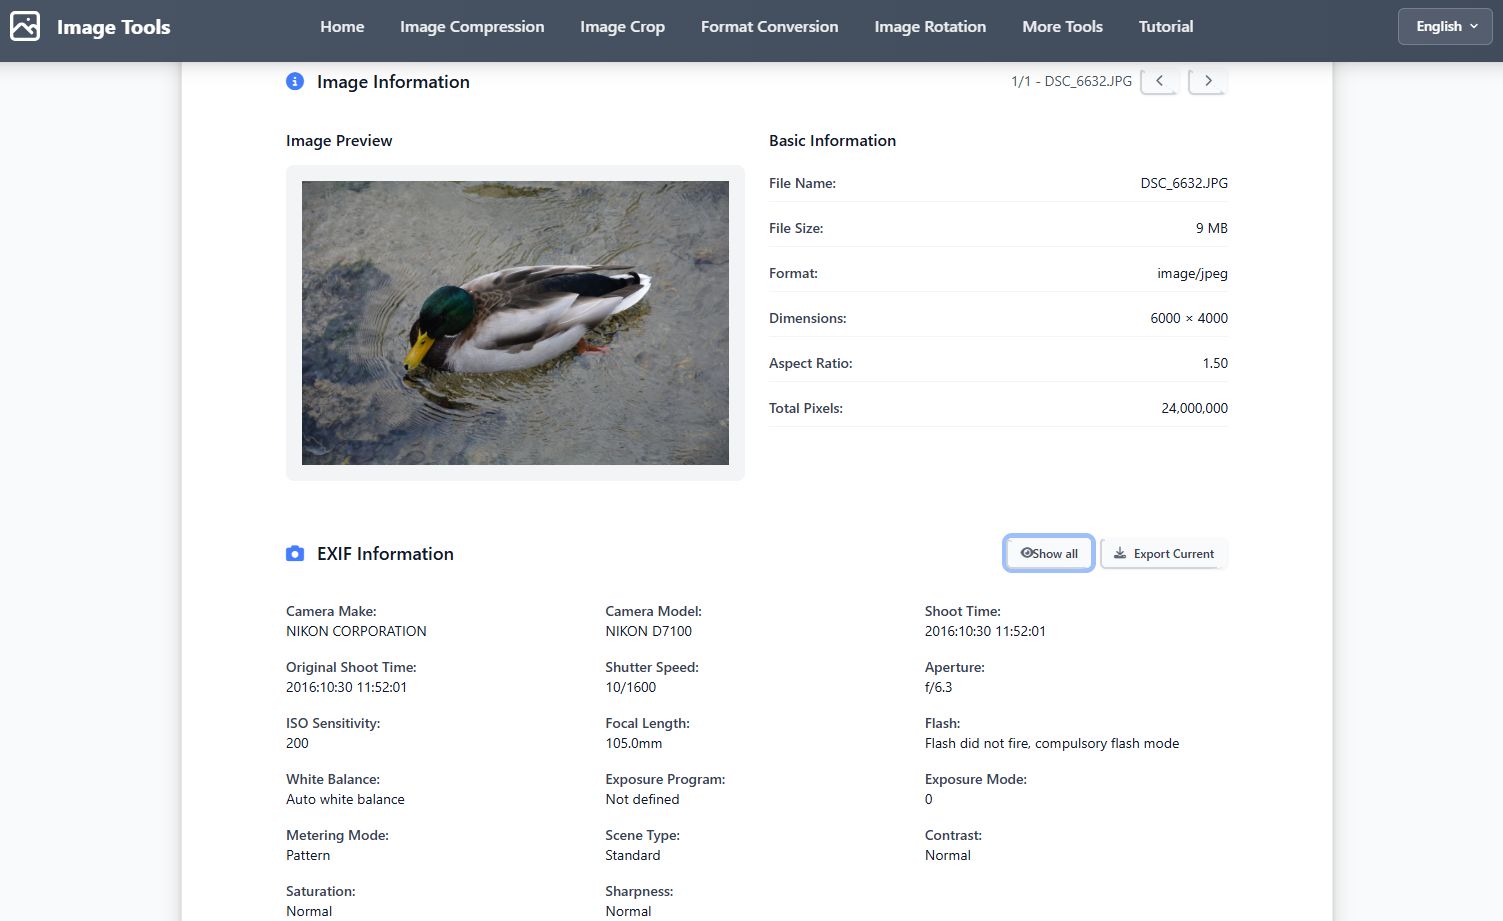The height and width of the screenshot is (921, 1503).
Task: Open Image Rotation in the navigation
Action: tap(930, 27)
